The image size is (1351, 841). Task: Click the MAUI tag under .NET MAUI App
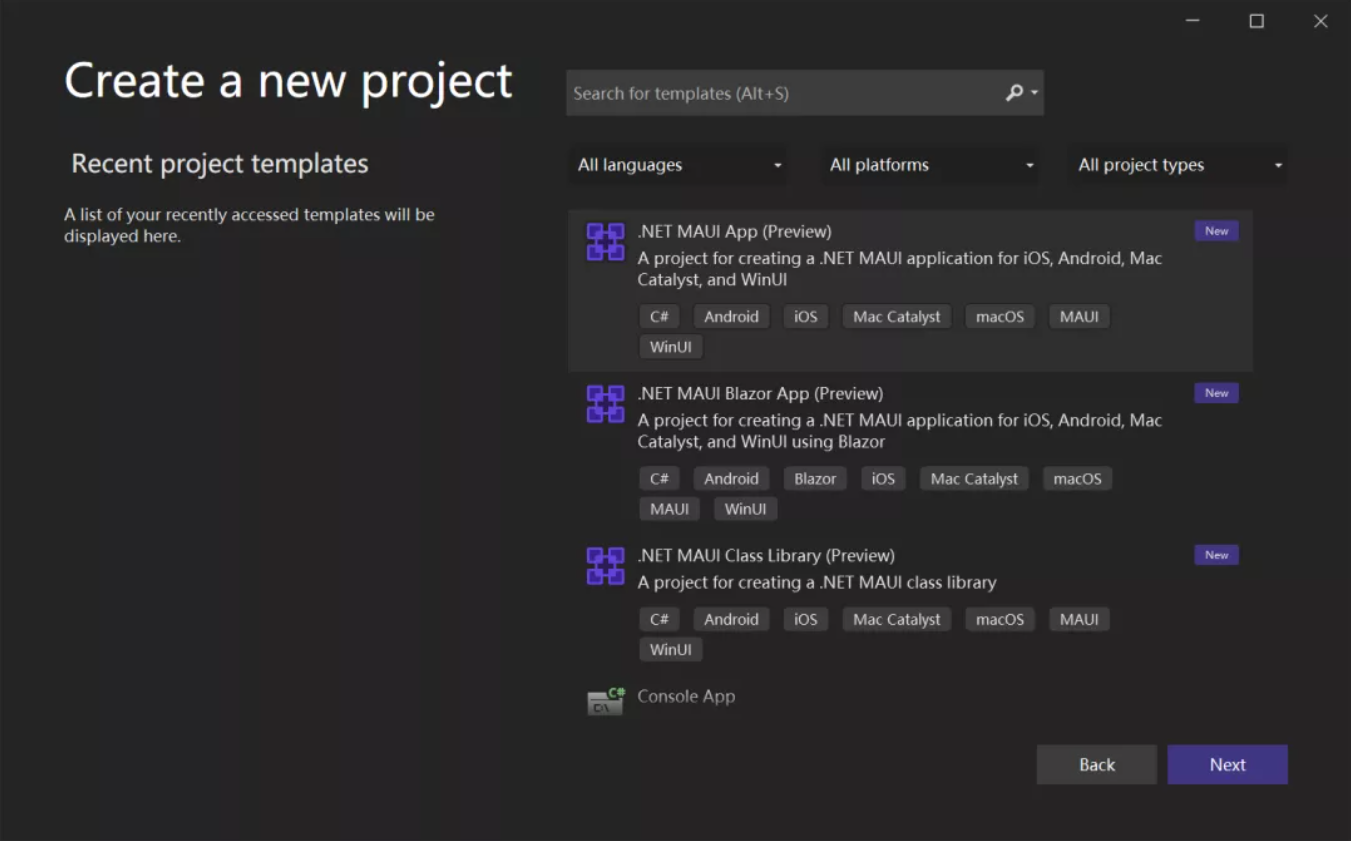[1079, 316]
